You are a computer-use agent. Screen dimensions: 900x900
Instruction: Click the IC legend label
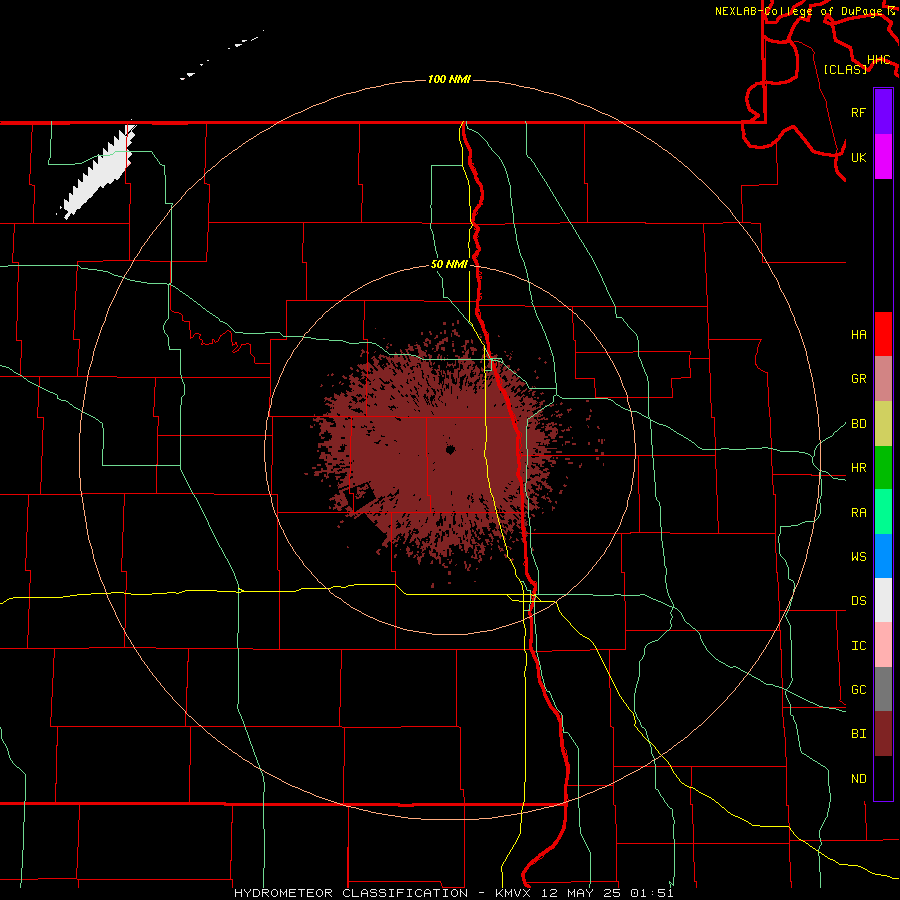pyautogui.click(x=858, y=646)
